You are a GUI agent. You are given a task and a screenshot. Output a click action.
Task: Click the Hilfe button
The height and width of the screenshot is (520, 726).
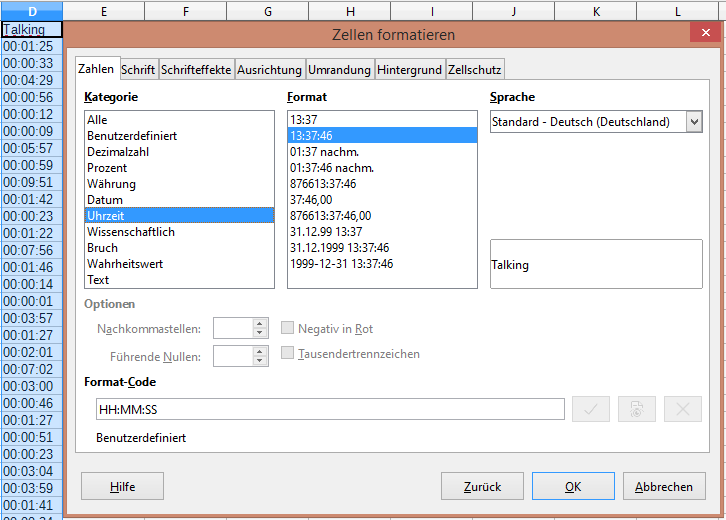[122, 487]
